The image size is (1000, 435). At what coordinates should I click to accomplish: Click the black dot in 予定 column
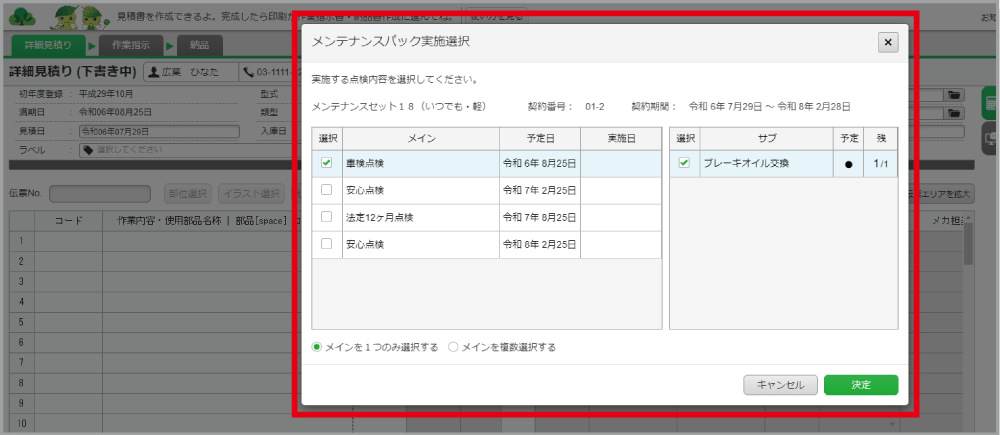pos(848,165)
